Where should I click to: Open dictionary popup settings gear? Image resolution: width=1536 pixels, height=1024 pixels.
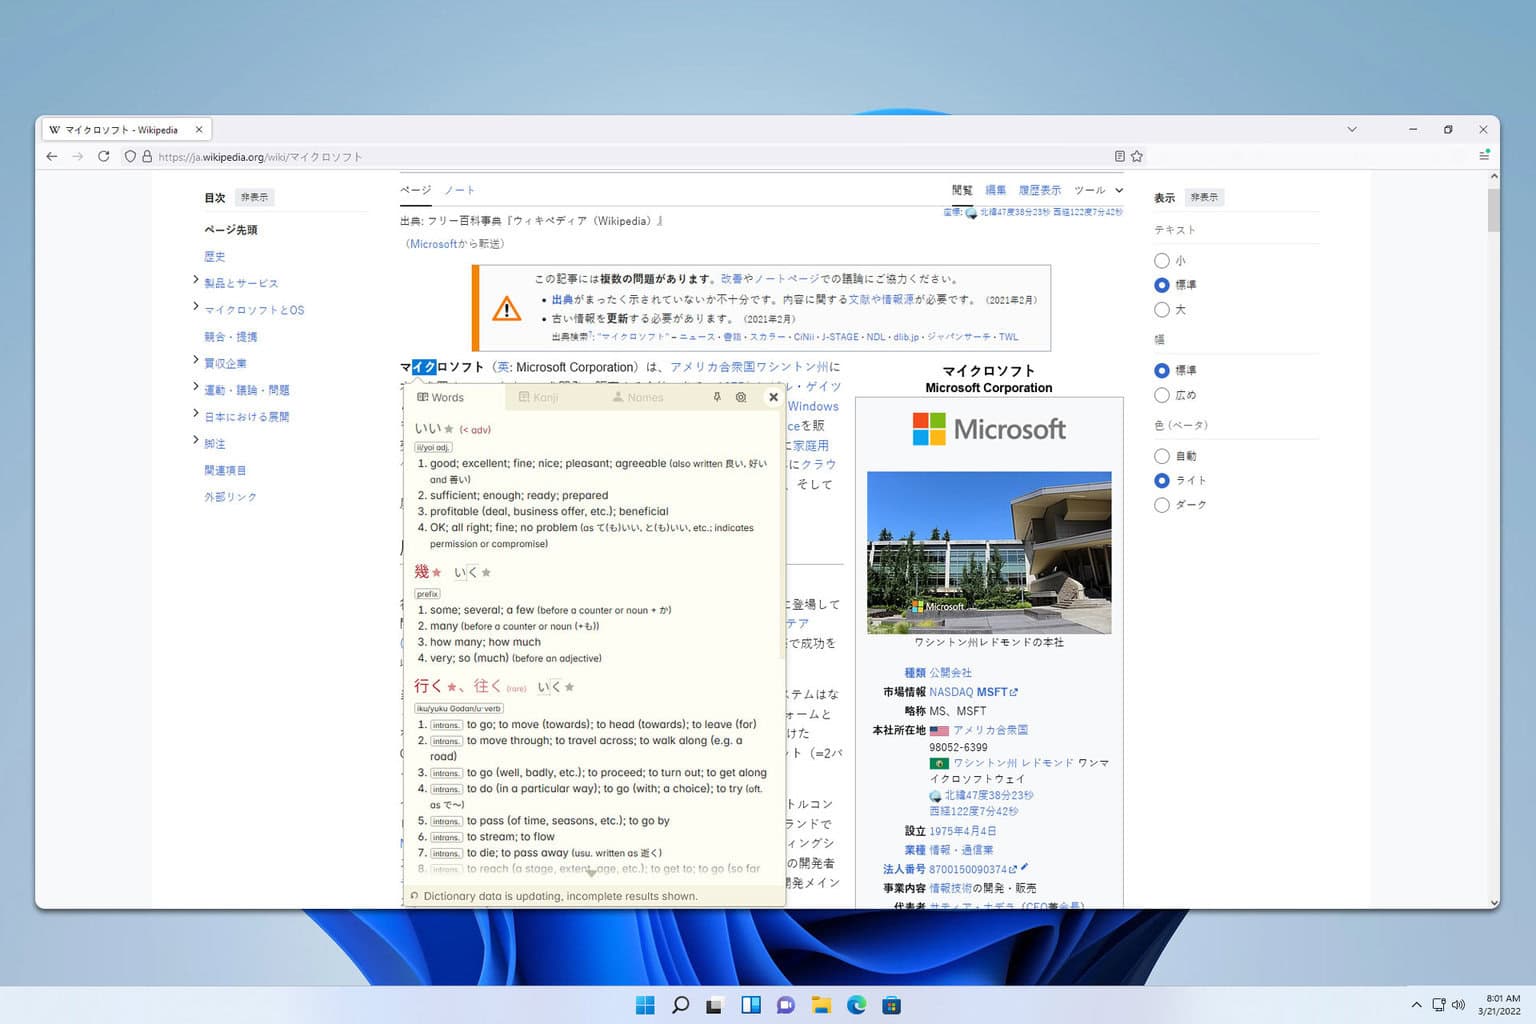click(x=741, y=397)
